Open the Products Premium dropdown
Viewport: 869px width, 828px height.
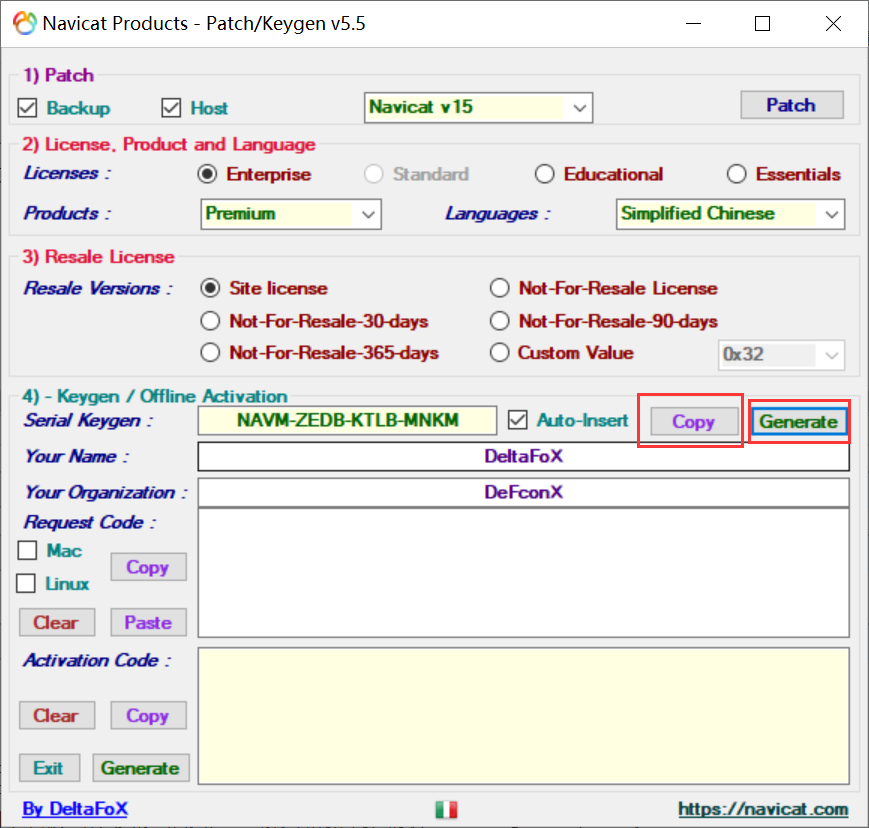(291, 214)
